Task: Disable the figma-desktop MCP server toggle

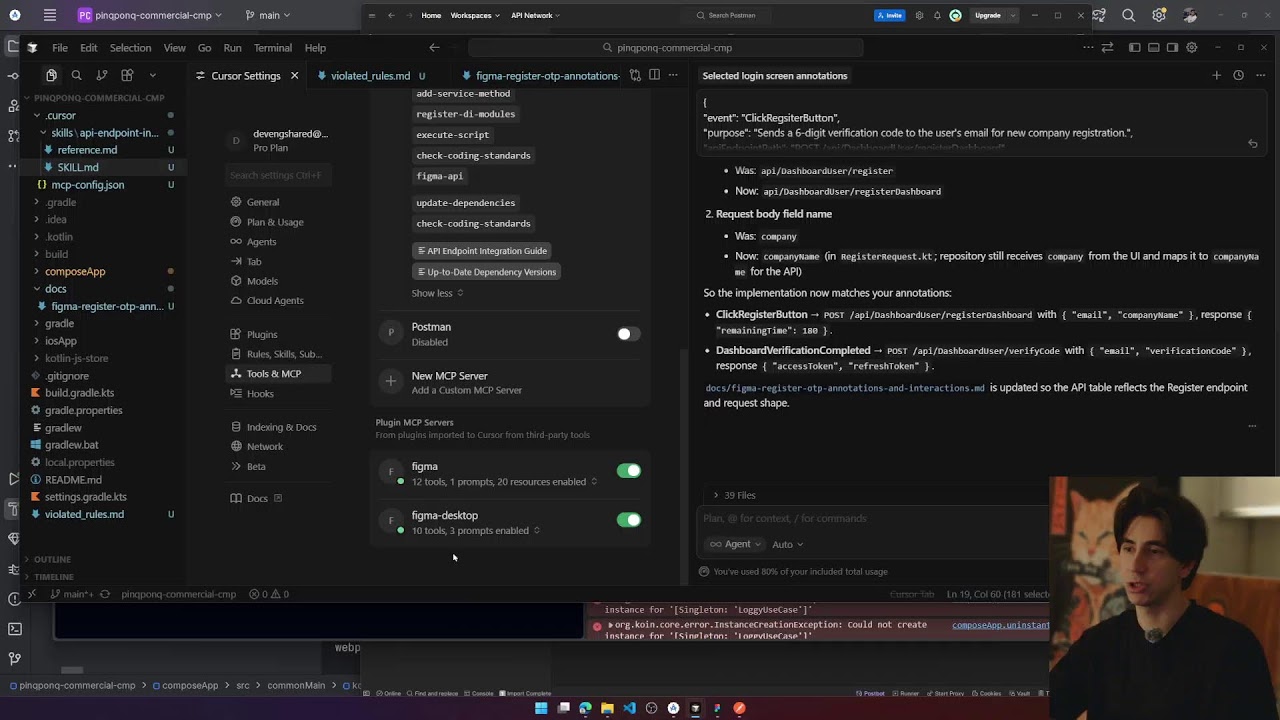Action: tap(628, 520)
